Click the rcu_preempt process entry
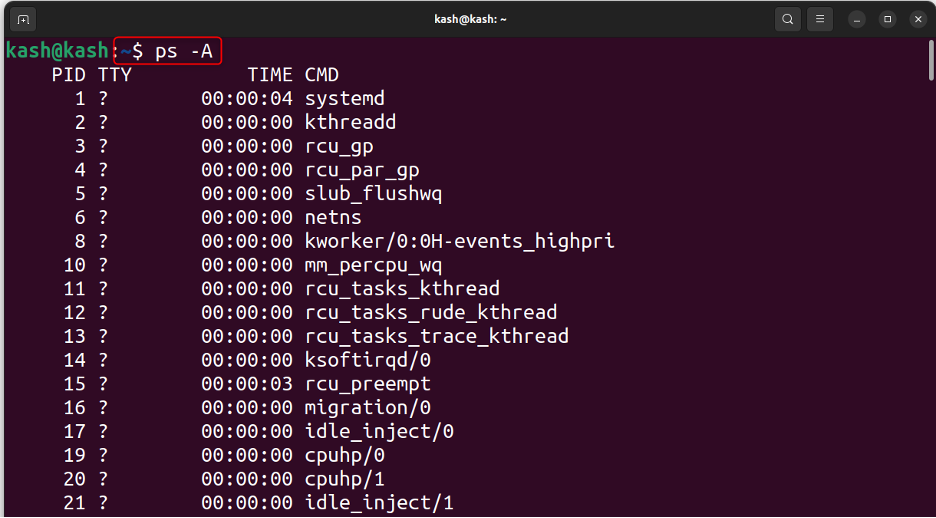936x518 pixels. point(368,384)
